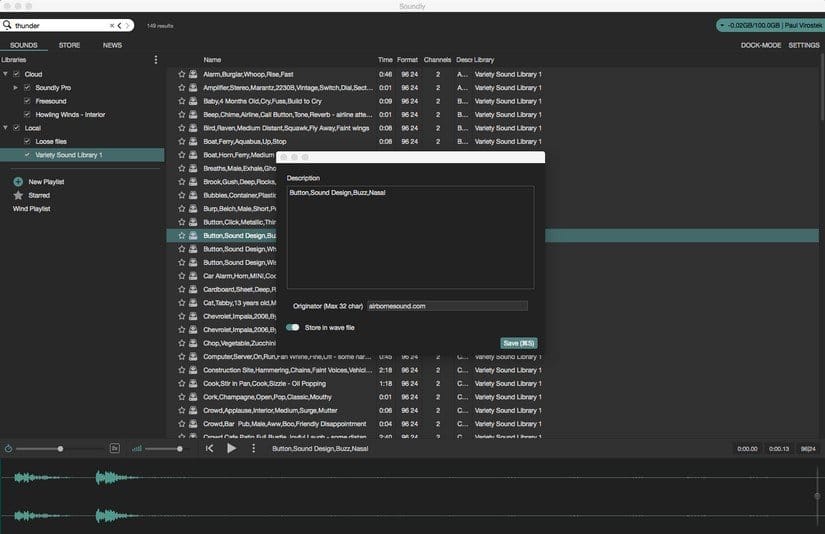
Task: Uncheck the Freesound library checkbox
Action: click(x=27, y=101)
